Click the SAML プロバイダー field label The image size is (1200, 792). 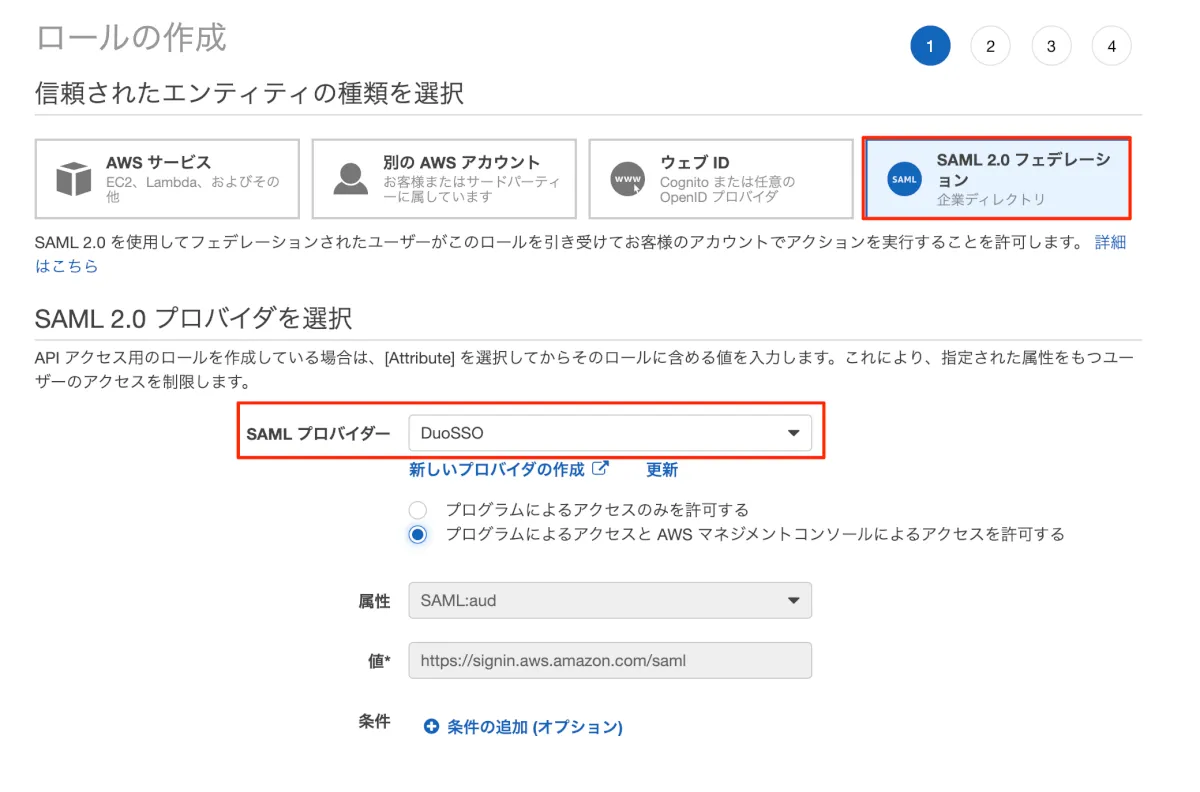[x=318, y=433]
